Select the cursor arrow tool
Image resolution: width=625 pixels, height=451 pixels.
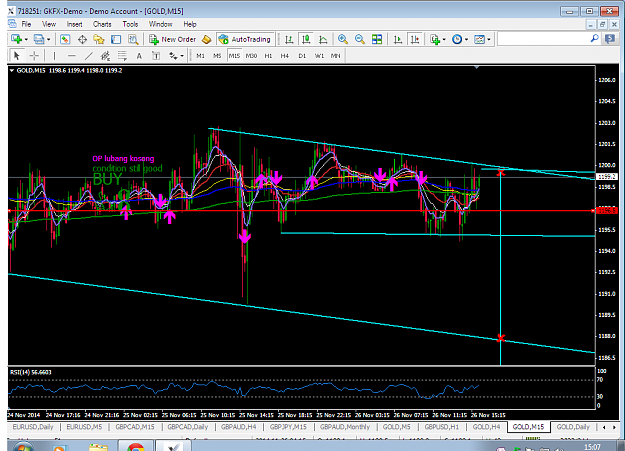[x=17, y=55]
